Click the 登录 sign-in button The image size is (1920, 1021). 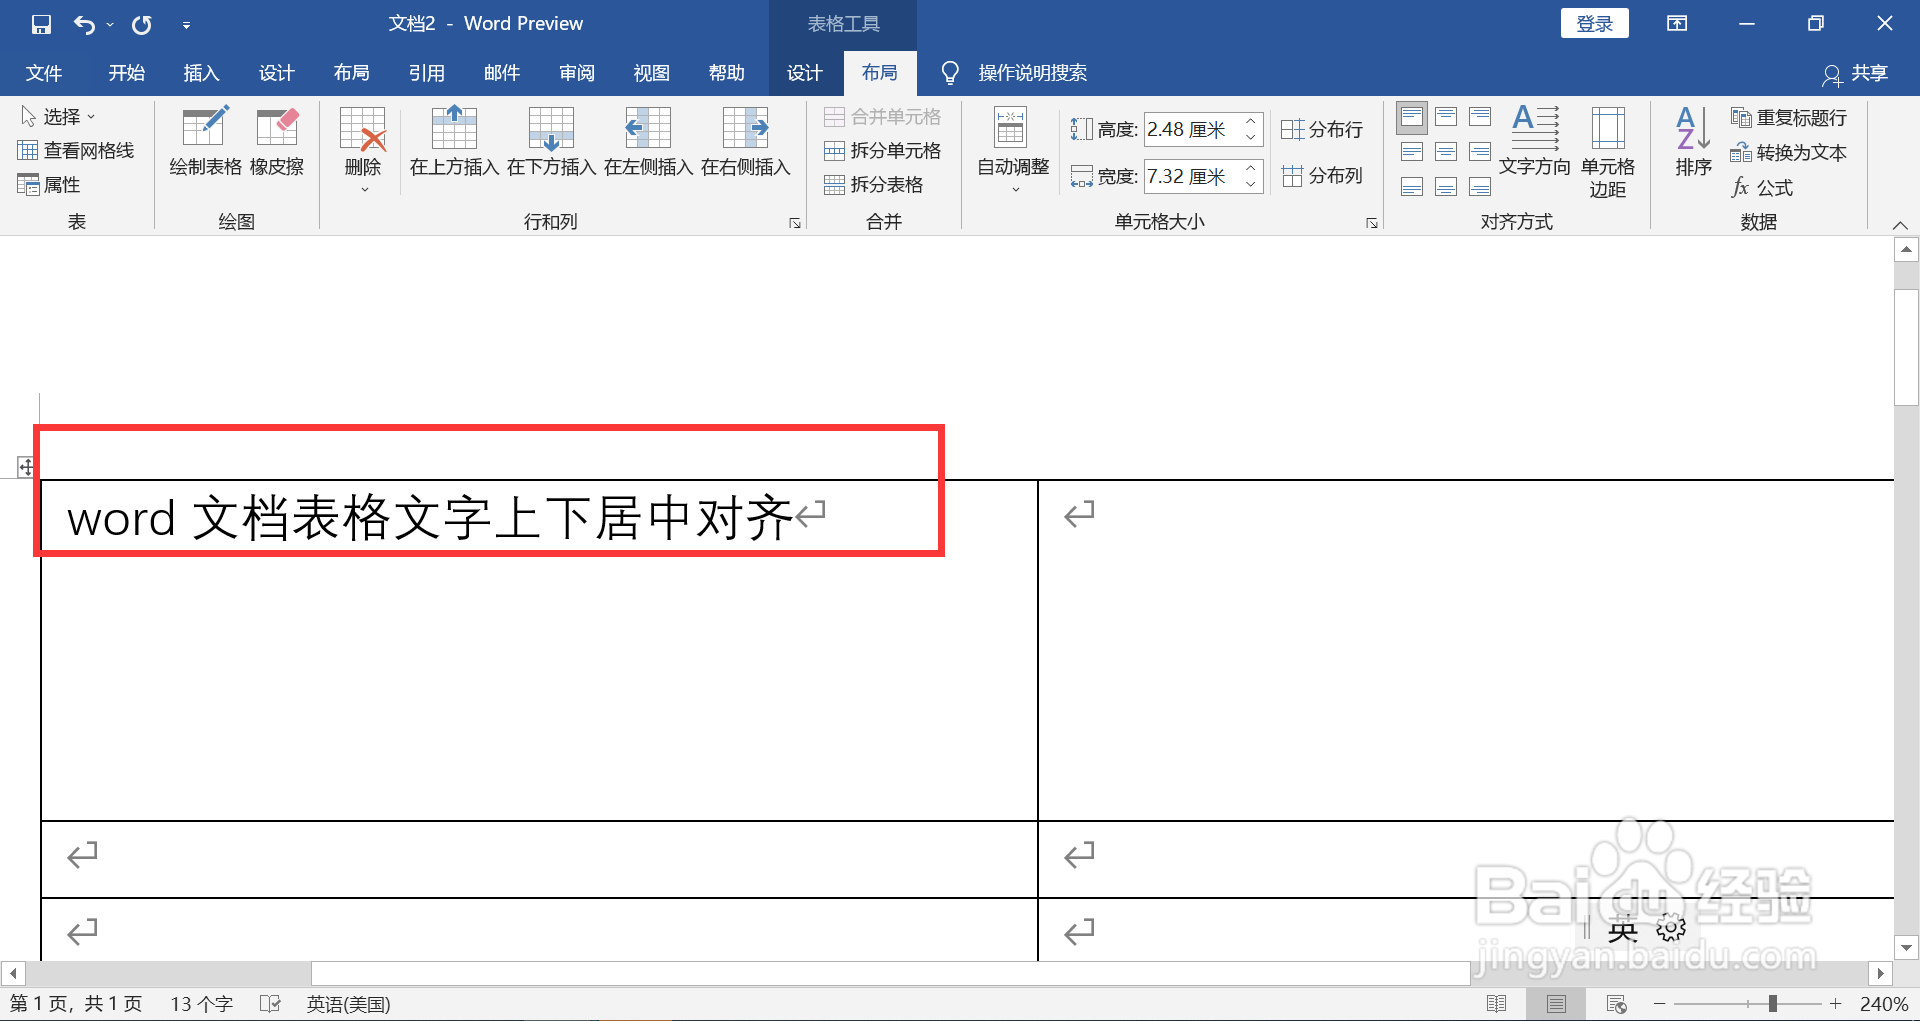tap(1594, 22)
